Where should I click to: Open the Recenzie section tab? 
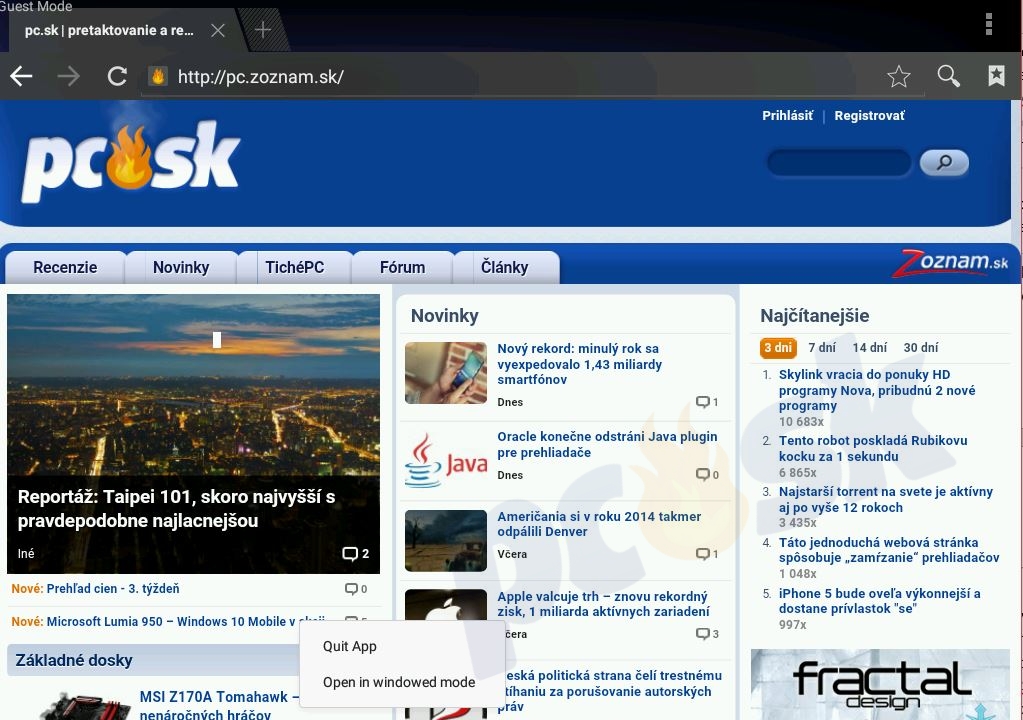coord(65,267)
